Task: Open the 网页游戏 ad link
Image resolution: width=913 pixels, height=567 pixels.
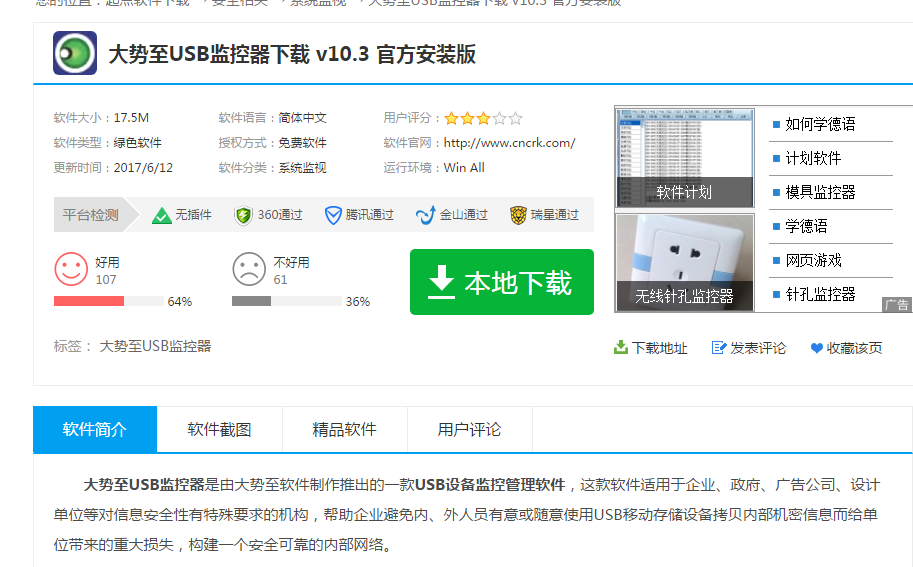Action: click(x=813, y=260)
